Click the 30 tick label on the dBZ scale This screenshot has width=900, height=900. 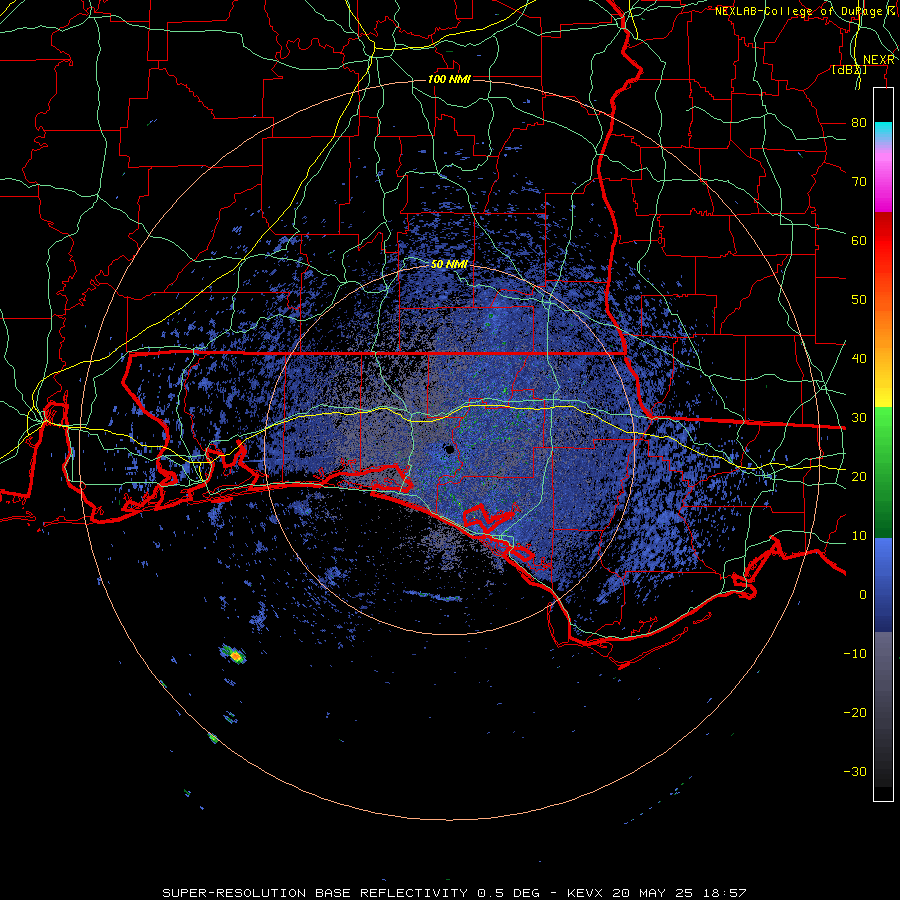[859, 418]
